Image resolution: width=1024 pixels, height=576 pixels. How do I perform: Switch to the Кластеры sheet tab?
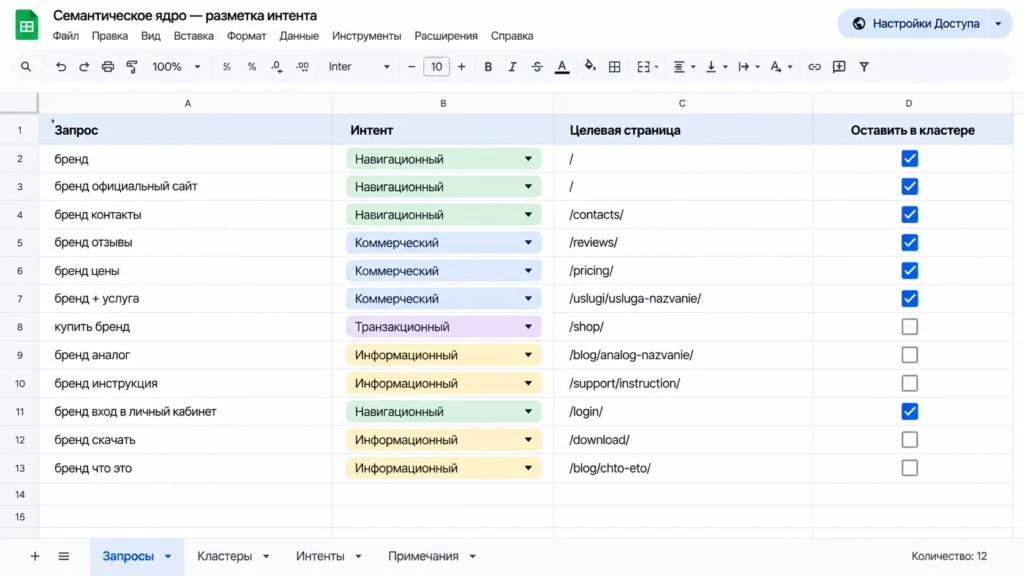coord(225,556)
